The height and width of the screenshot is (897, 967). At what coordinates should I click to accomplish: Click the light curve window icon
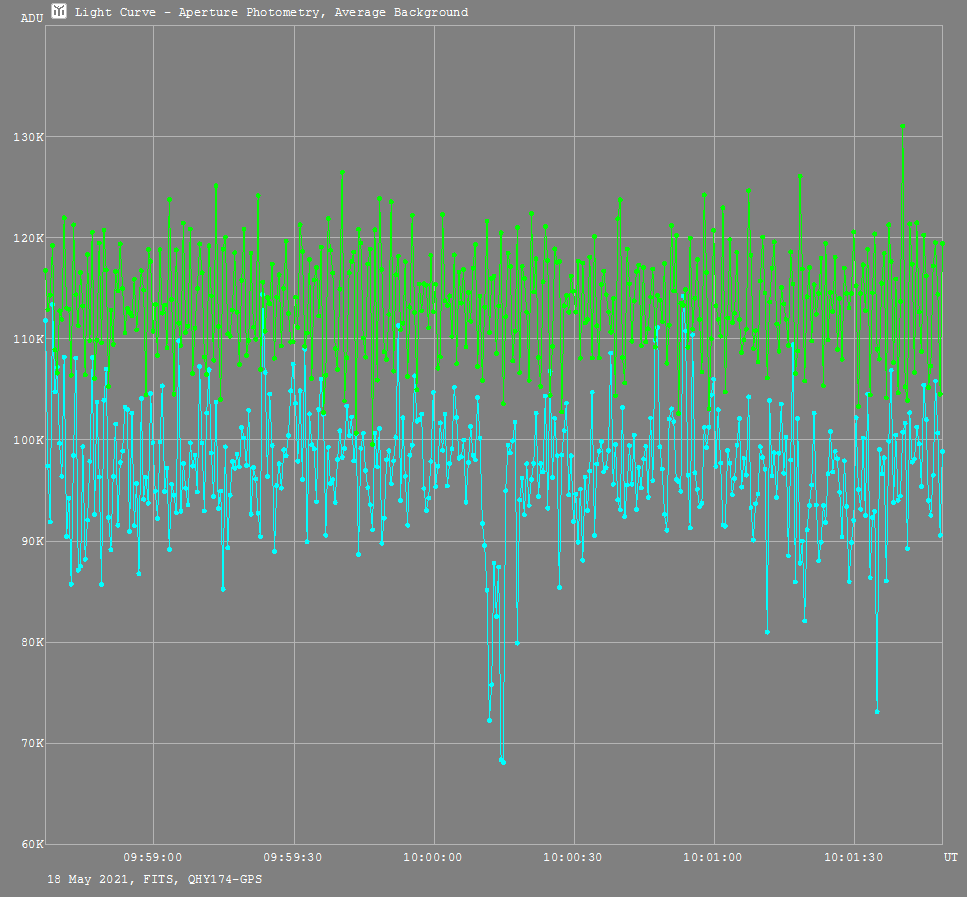59,11
